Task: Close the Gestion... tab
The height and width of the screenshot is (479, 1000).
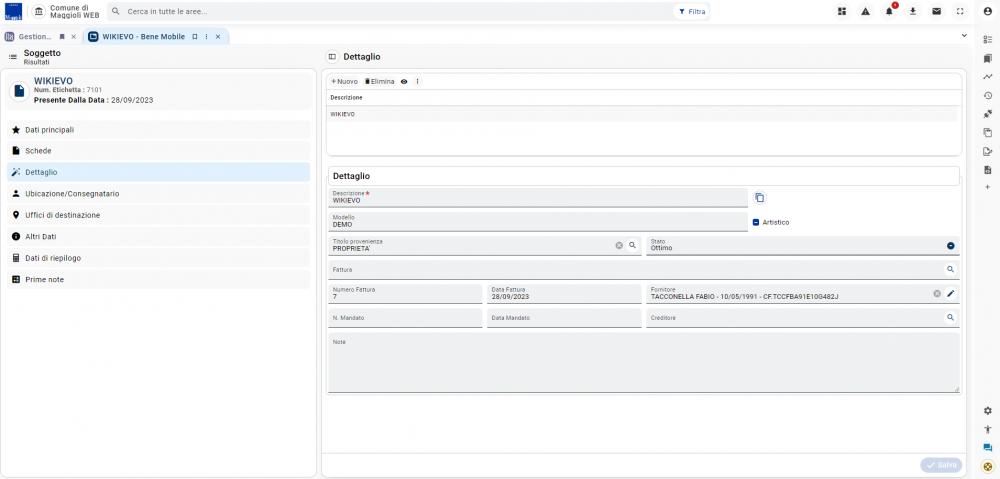Action: click(73, 37)
